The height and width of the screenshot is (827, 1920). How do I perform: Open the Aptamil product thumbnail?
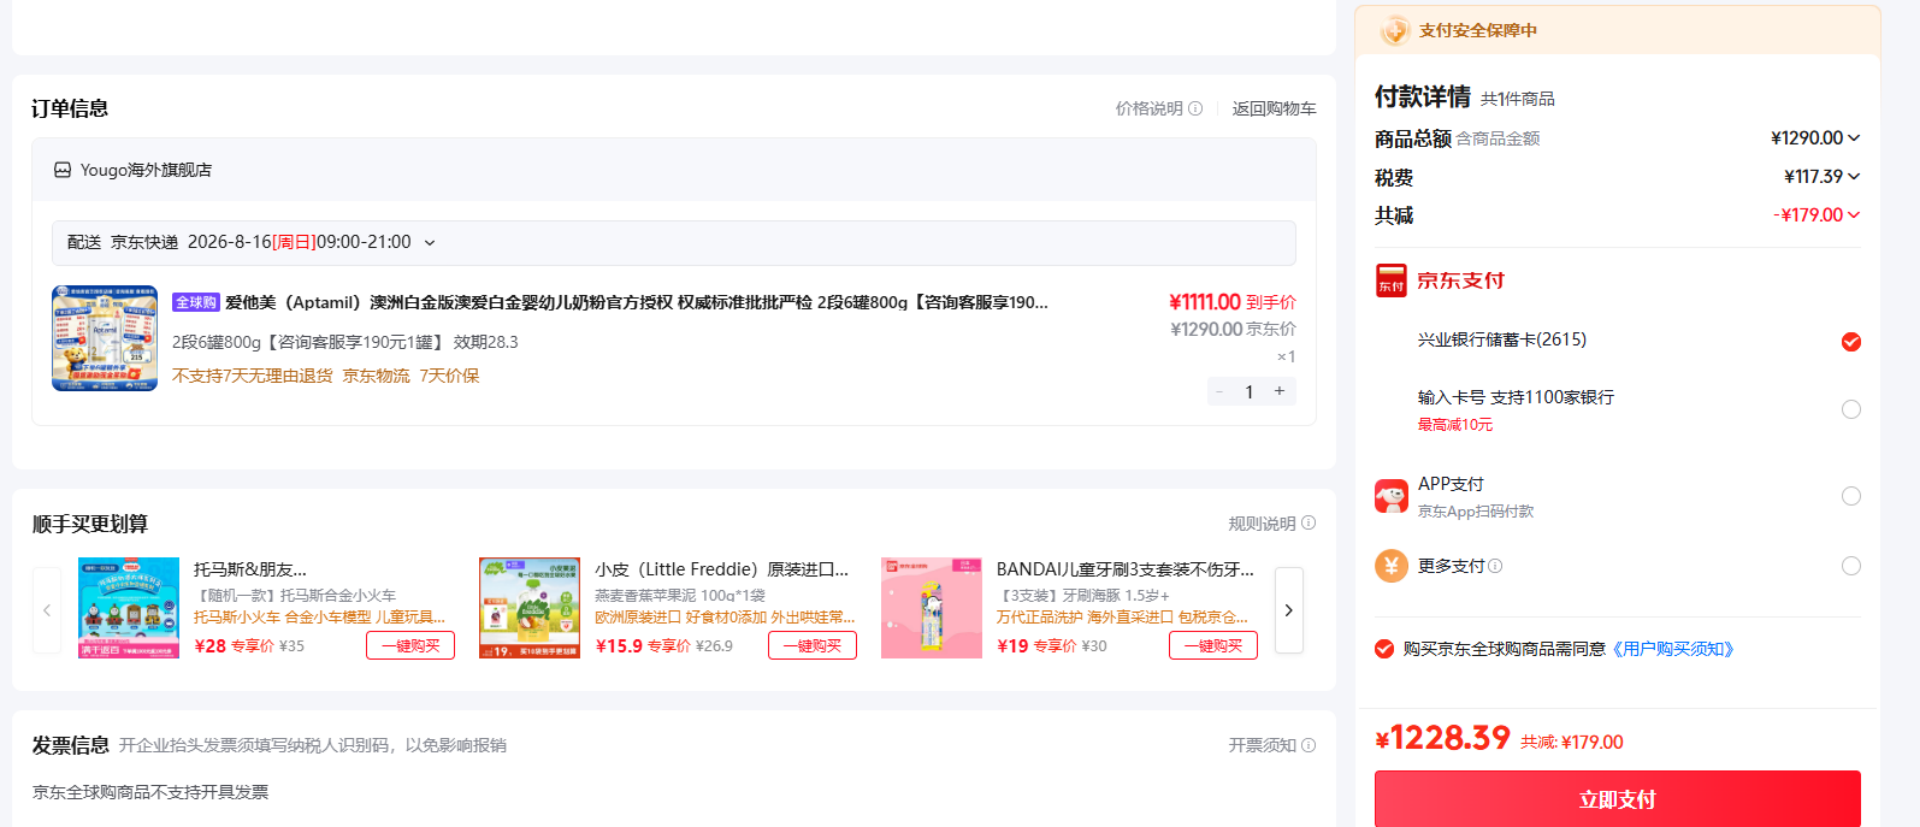(x=105, y=338)
